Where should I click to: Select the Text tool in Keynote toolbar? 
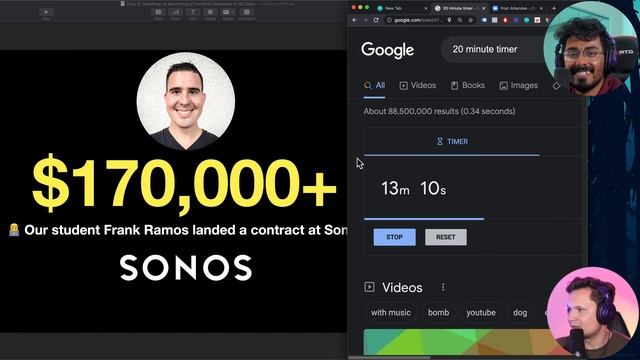[193, 13]
